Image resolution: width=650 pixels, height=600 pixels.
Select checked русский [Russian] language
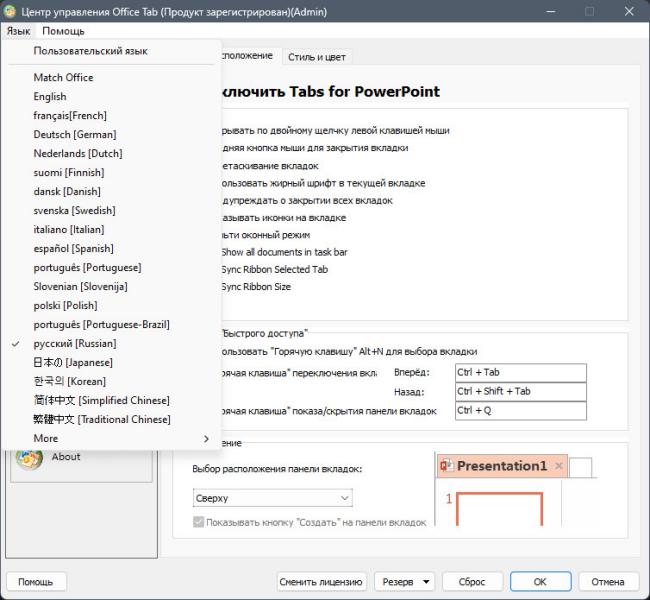pyautogui.click(x=111, y=344)
